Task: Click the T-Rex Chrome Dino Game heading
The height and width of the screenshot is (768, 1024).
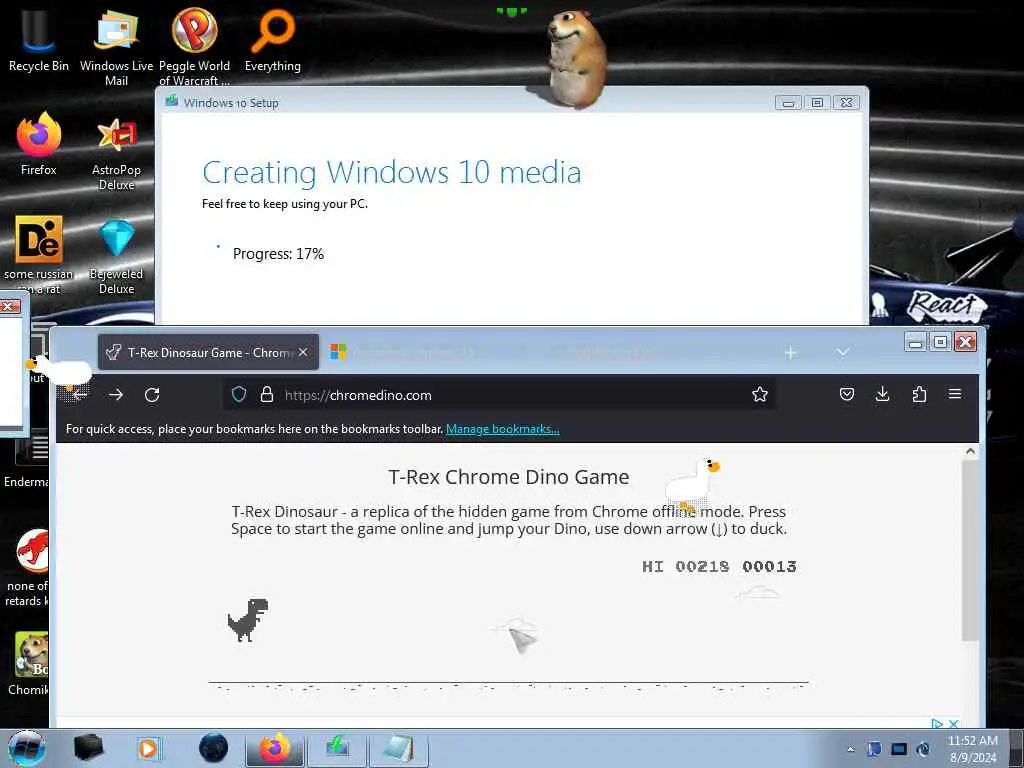Action: pos(509,477)
